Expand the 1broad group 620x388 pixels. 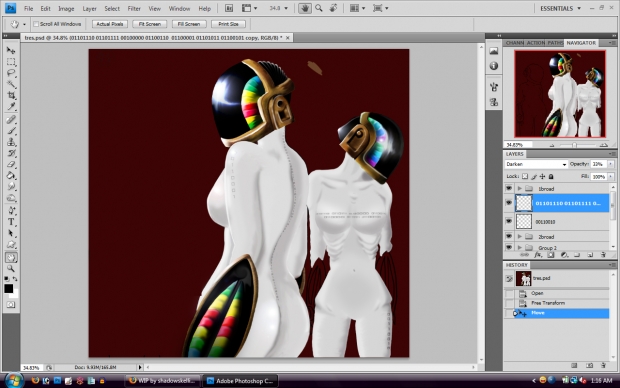[520, 189]
